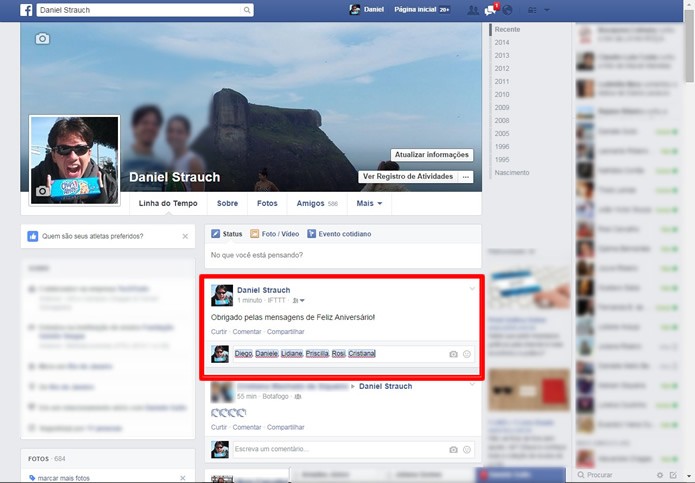
Task: Jump to 2008 in timeline navigator
Action: [502, 121]
